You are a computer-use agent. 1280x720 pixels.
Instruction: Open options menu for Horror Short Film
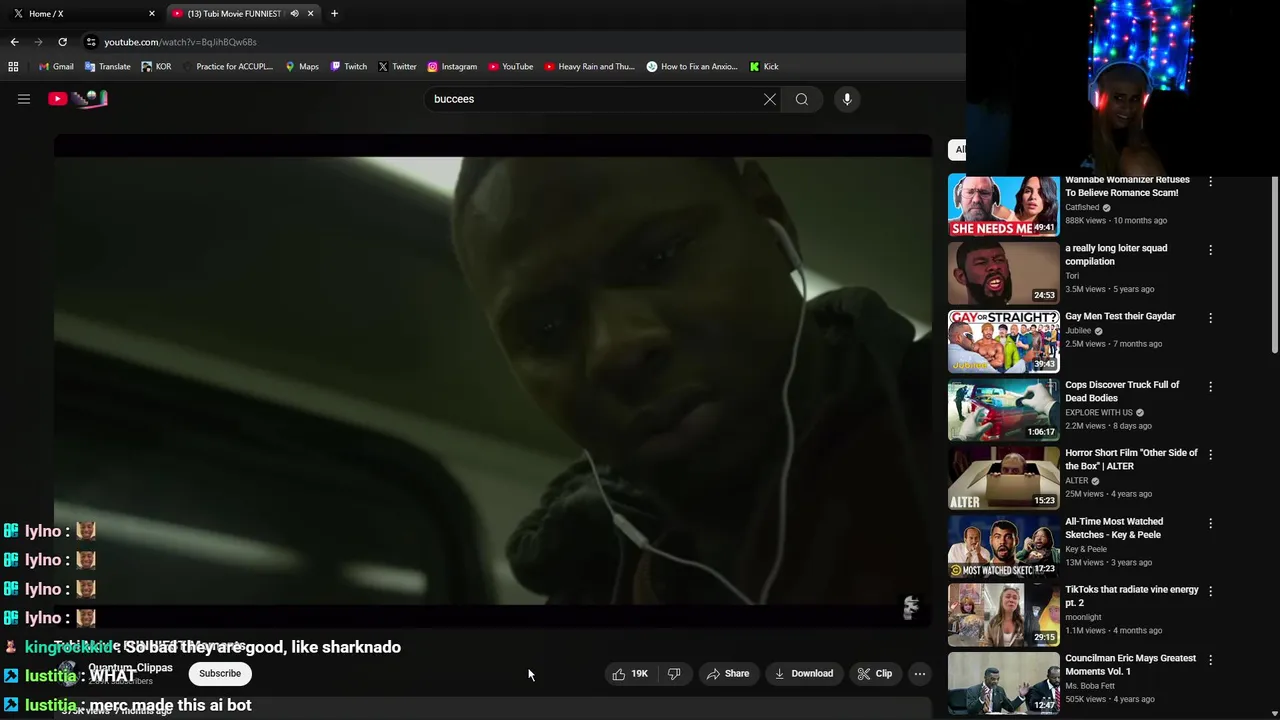point(1210,454)
